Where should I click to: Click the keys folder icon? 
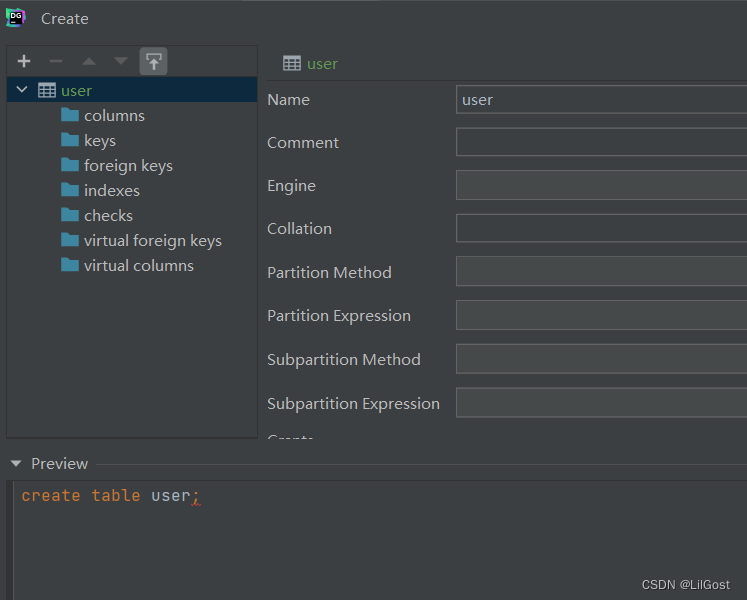click(x=70, y=140)
